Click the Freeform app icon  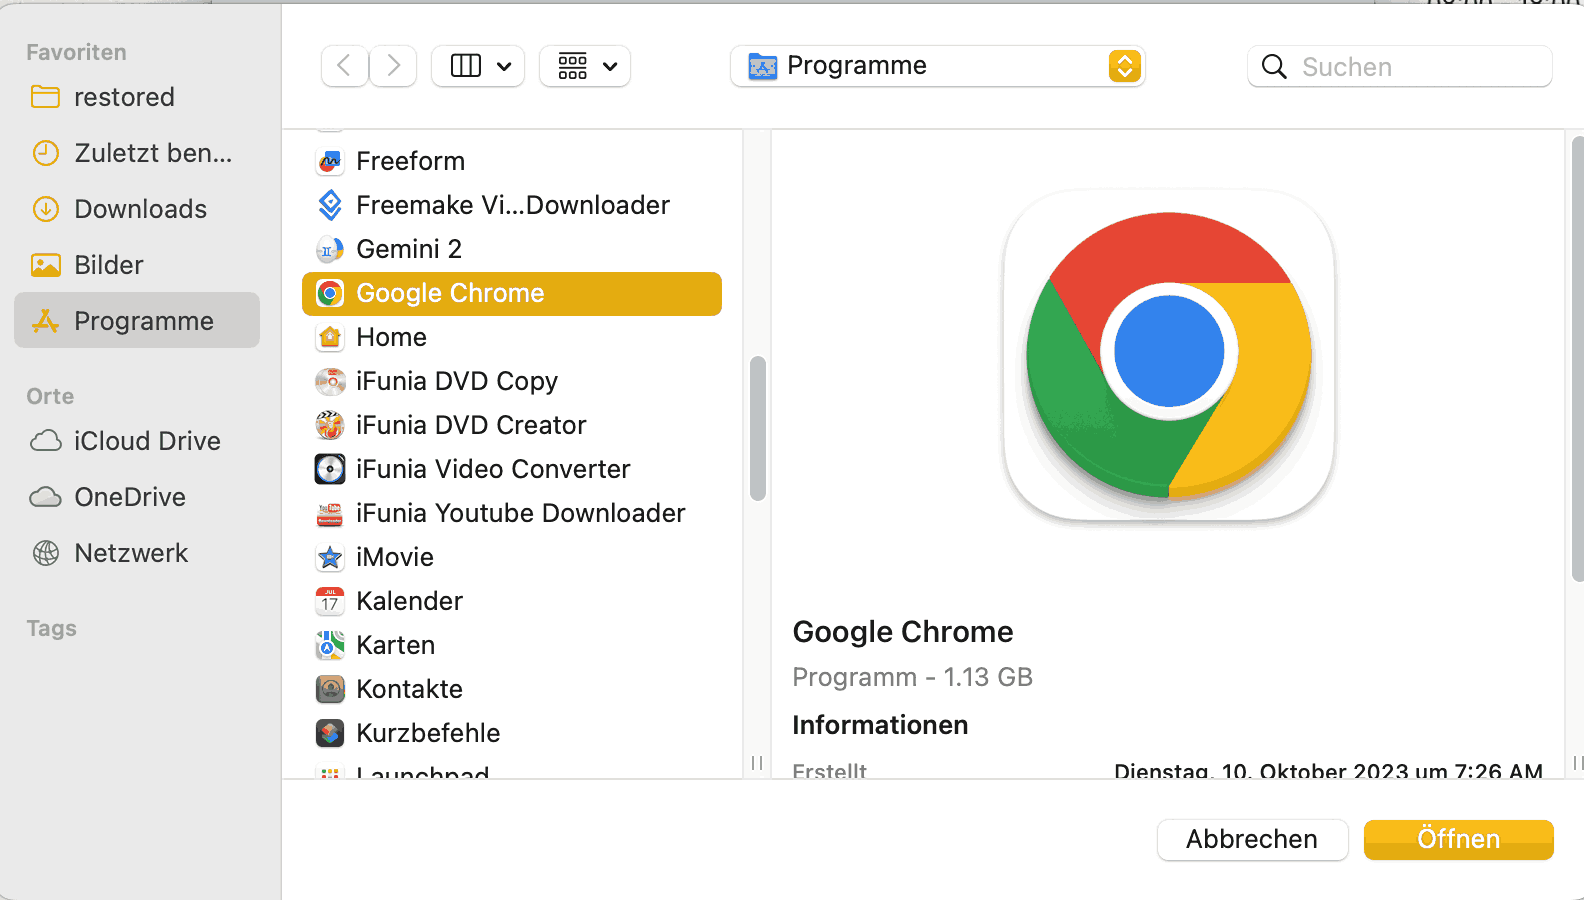[330, 161]
